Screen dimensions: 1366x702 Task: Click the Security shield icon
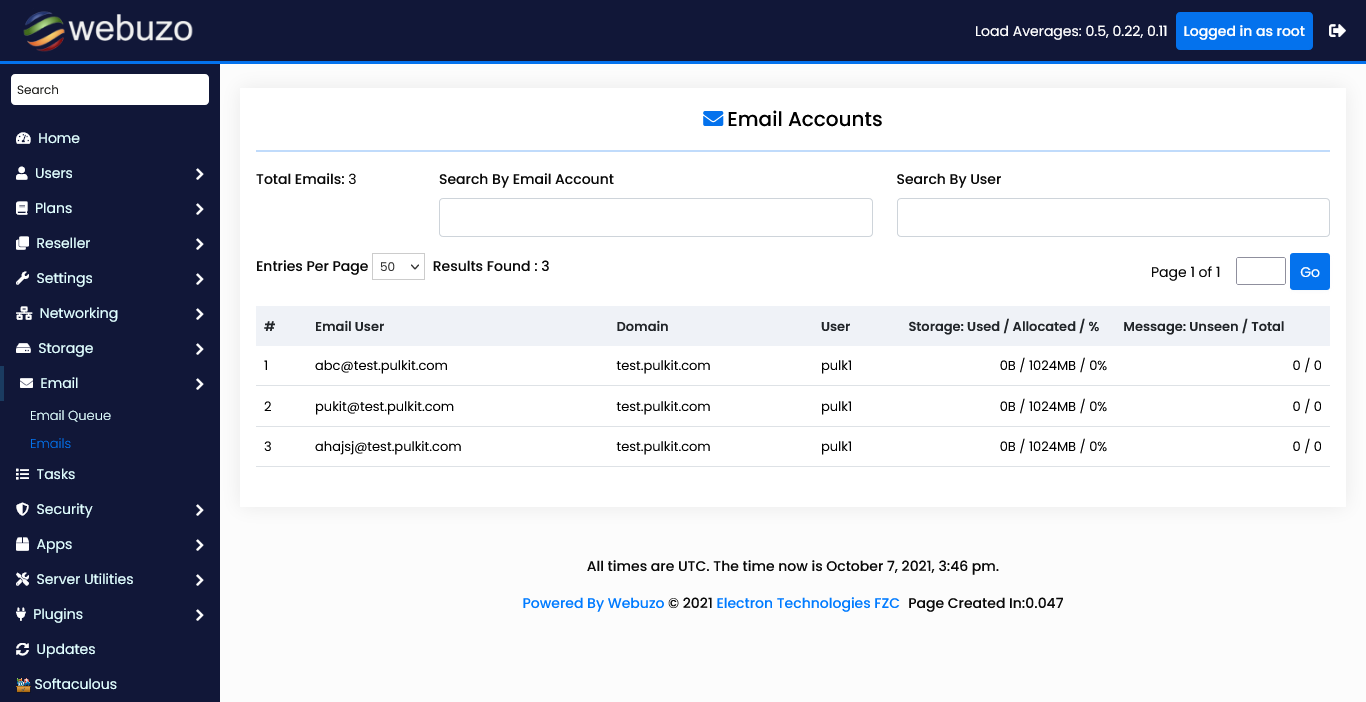coord(23,509)
